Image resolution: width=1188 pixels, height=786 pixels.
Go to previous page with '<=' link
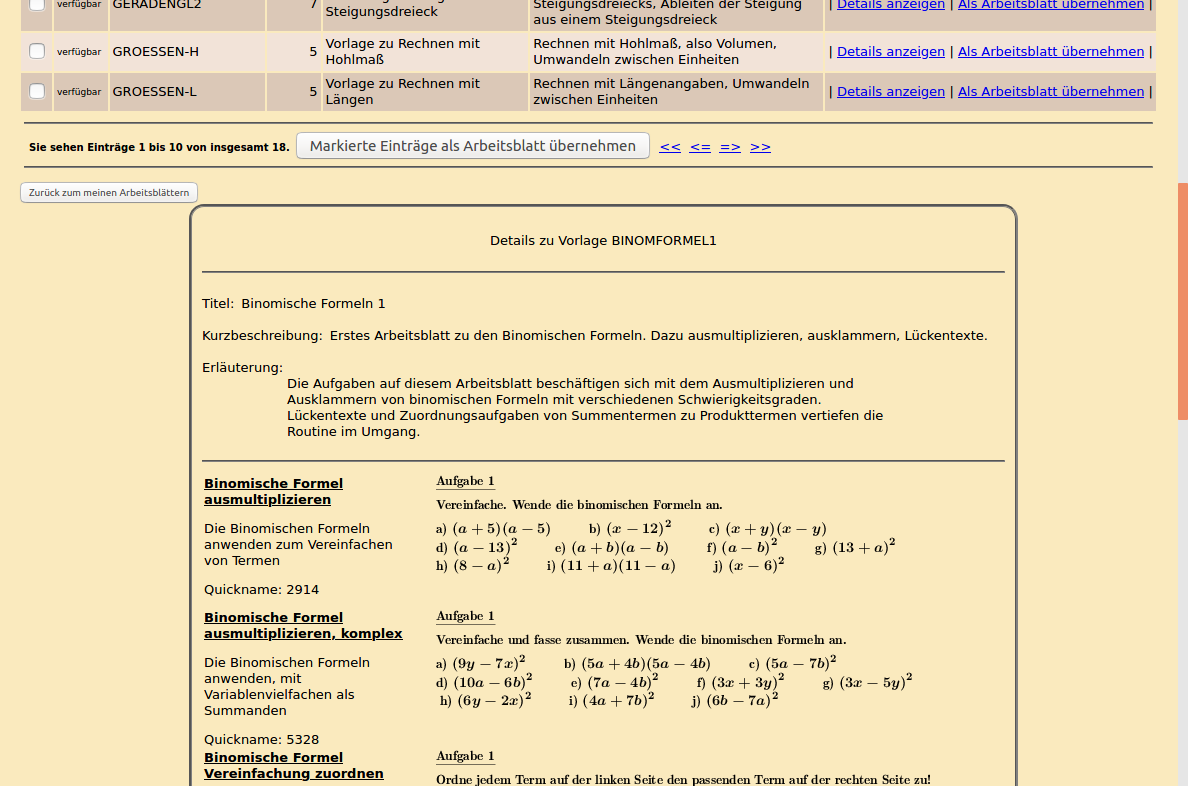click(x=700, y=147)
